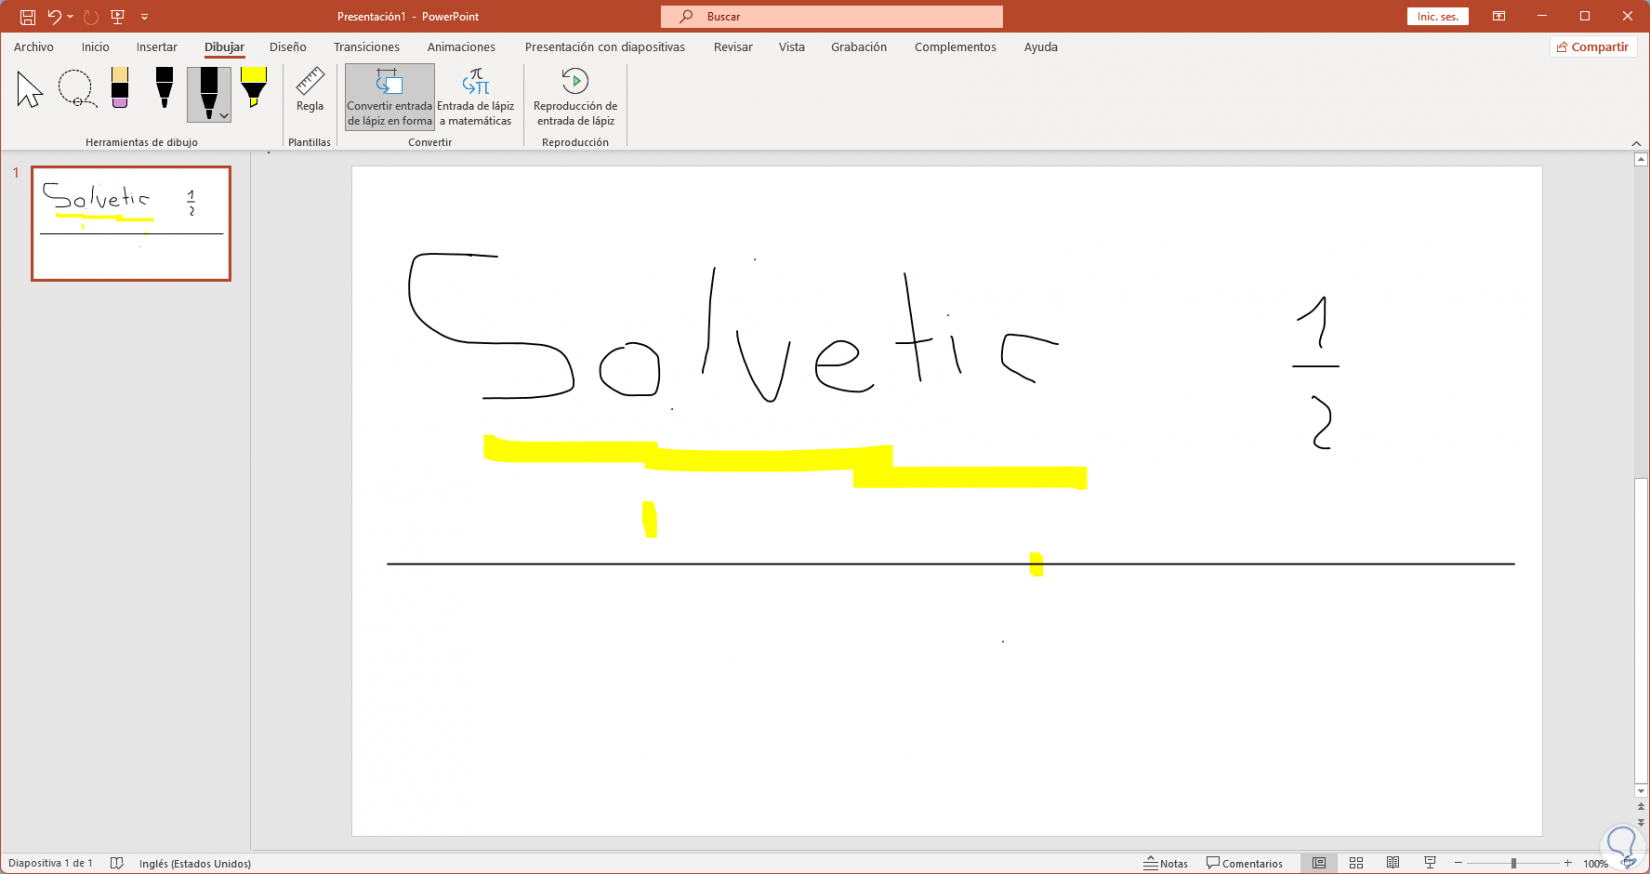Toggle the Comentarios pane

1245,863
